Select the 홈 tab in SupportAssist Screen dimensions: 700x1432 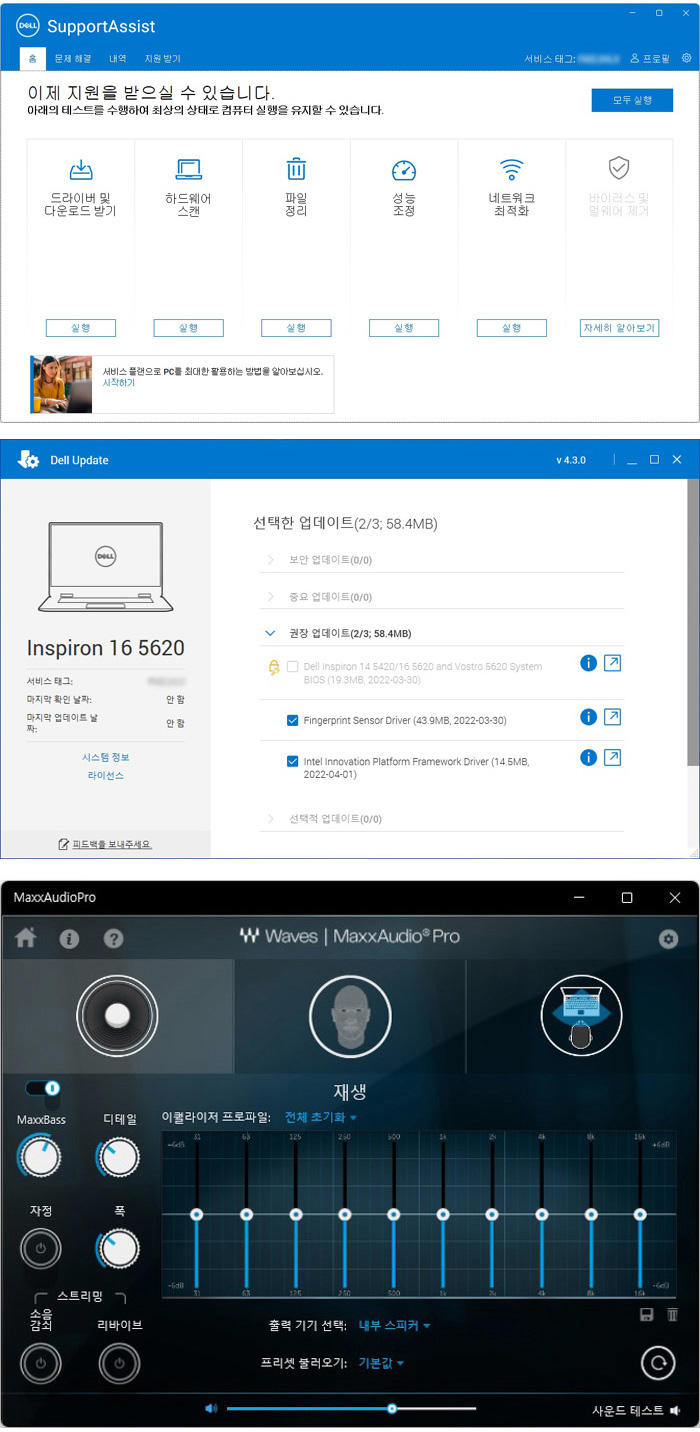[x=33, y=59]
